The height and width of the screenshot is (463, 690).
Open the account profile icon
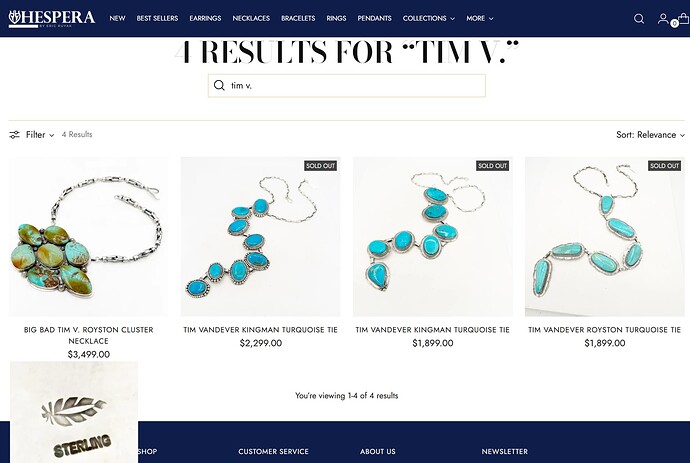point(663,18)
